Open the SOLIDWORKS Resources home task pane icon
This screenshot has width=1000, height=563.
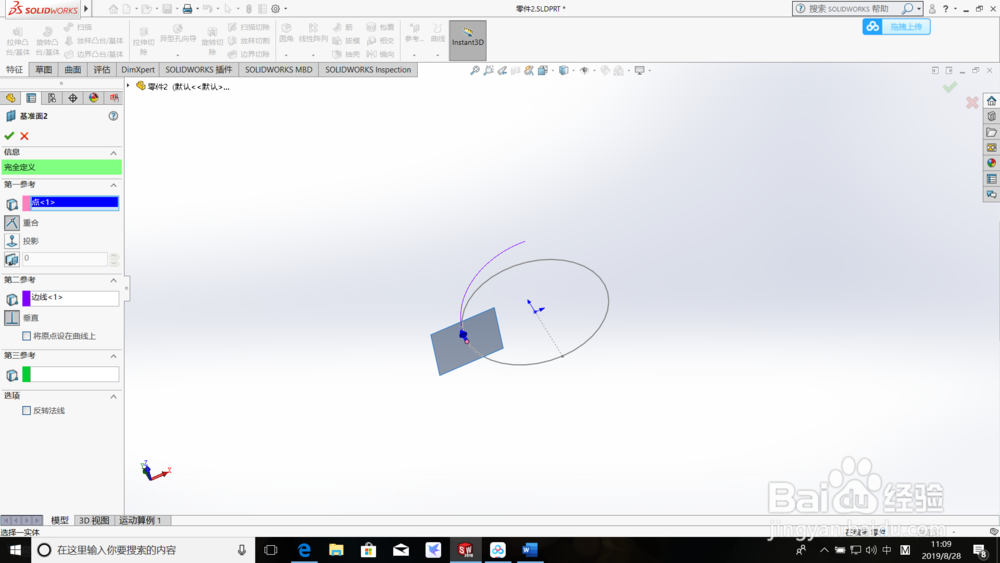click(x=991, y=101)
